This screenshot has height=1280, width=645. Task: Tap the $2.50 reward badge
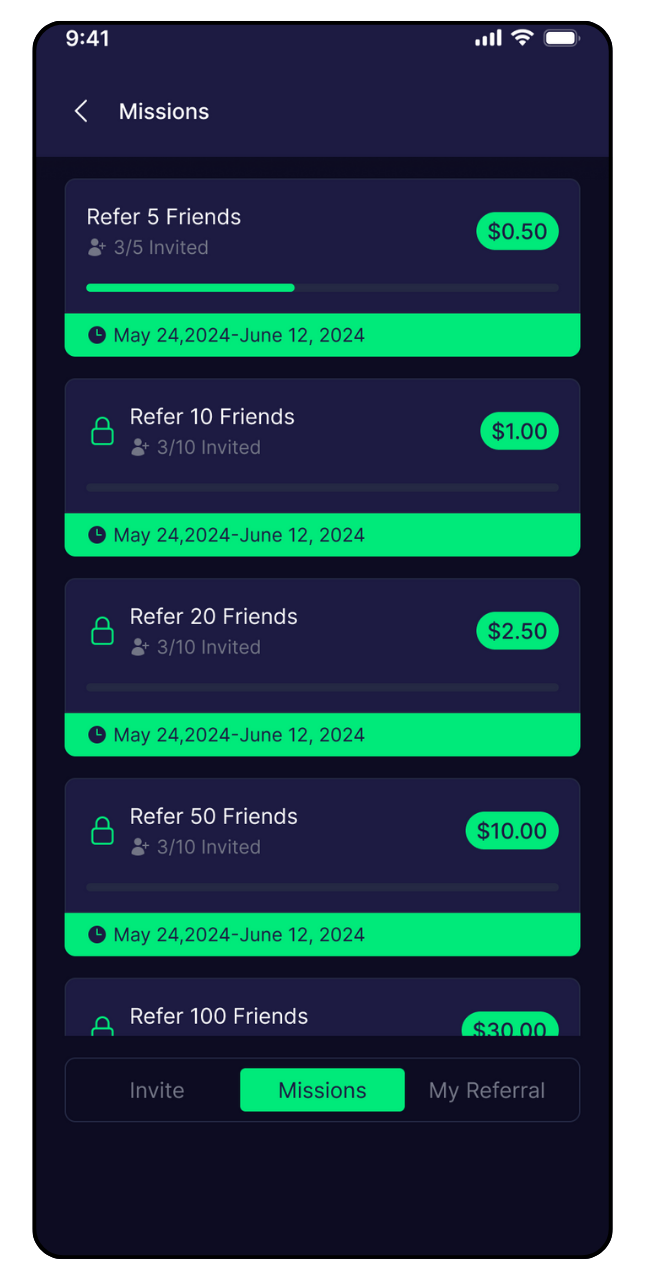[517, 631]
